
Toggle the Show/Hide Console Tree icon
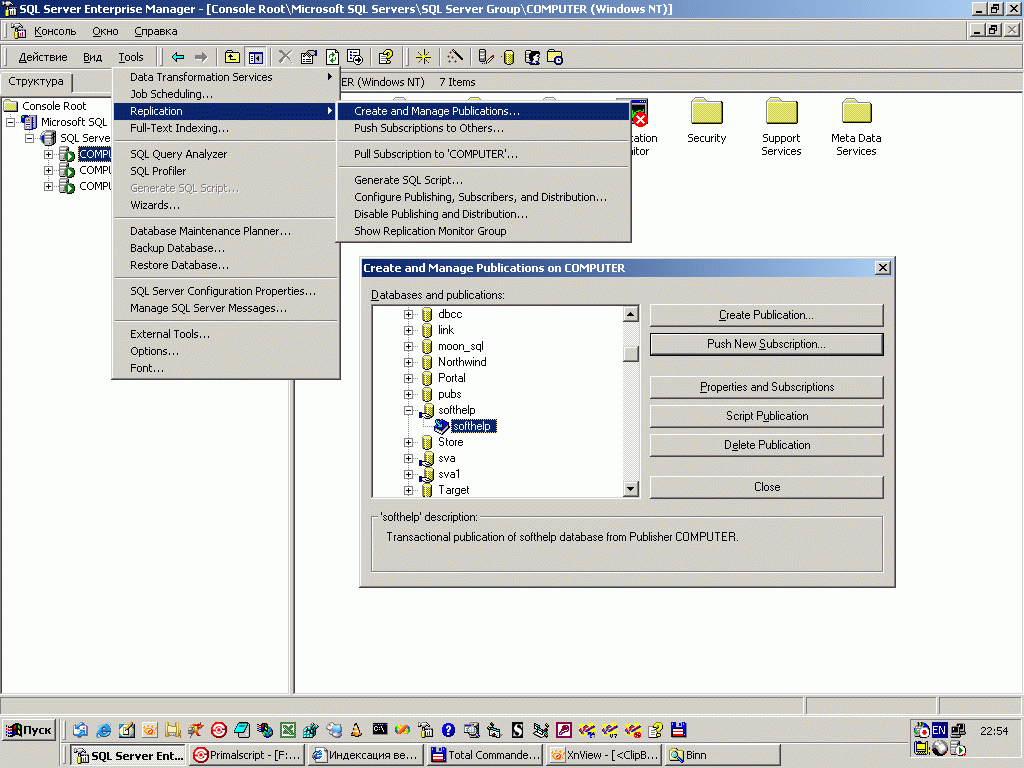255,57
